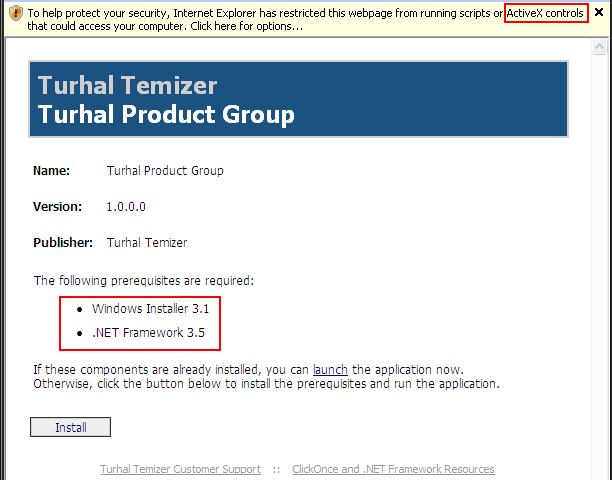
Task: Click the Name value Turhal Product Group
Action: (x=165, y=171)
